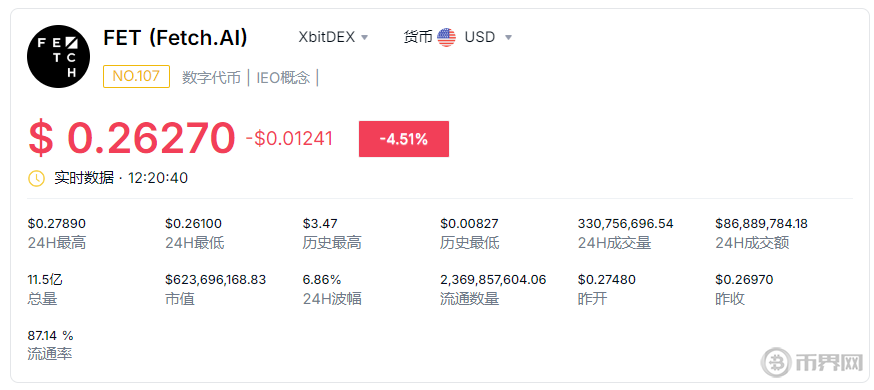Click the 流通数量 circulating supply value
This screenshot has height=390, width=874.
click(x=493, y=280)
